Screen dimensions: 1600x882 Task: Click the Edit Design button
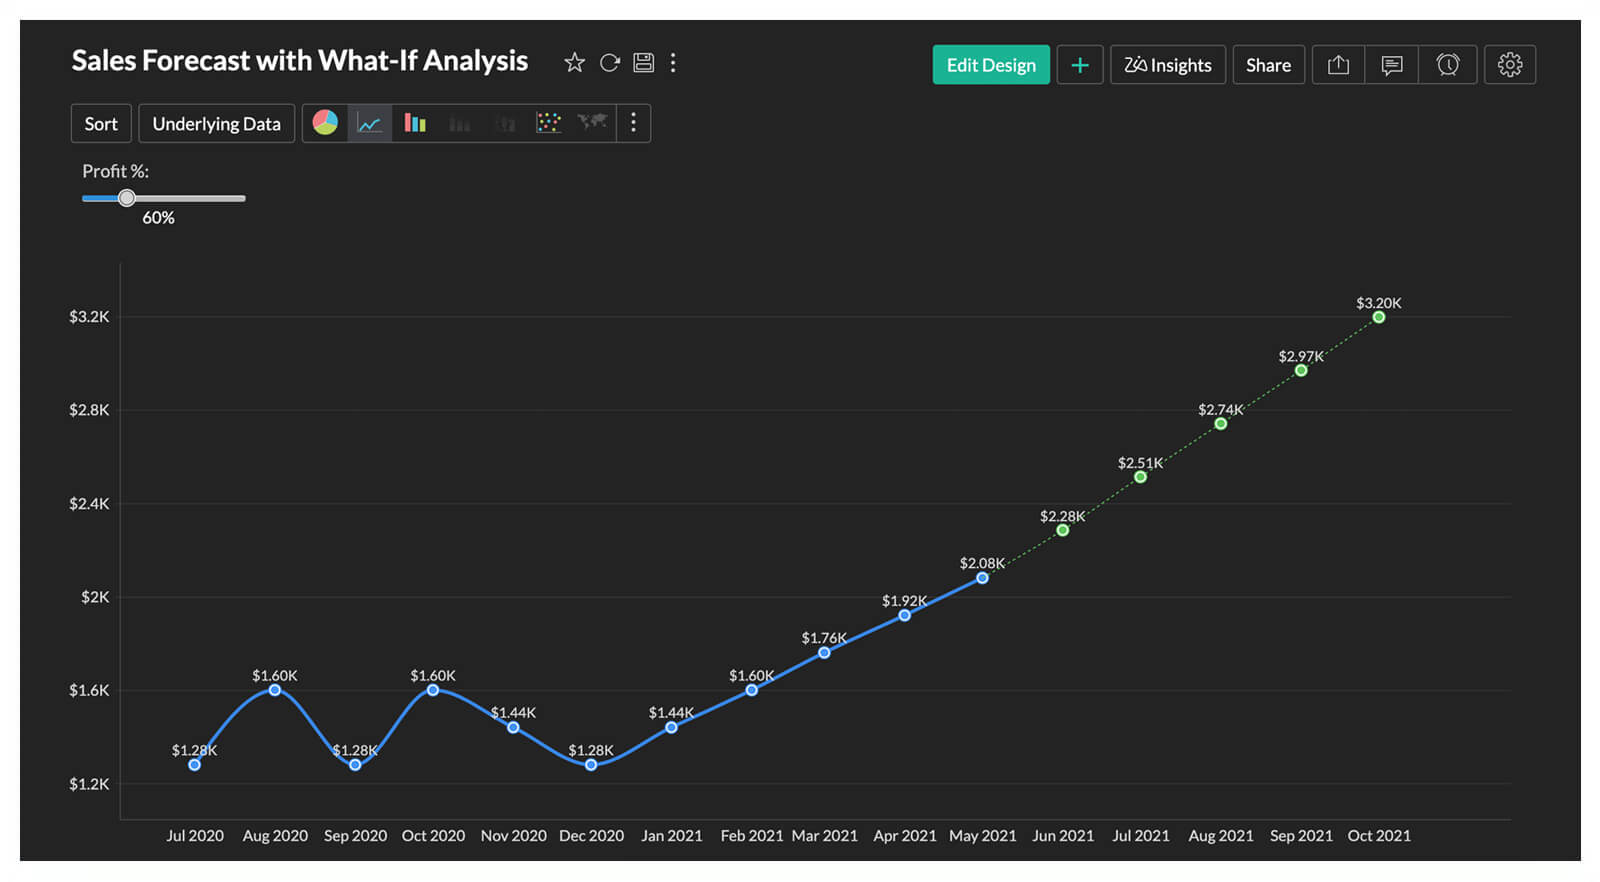pyautogui.click(x=991, y=65)
